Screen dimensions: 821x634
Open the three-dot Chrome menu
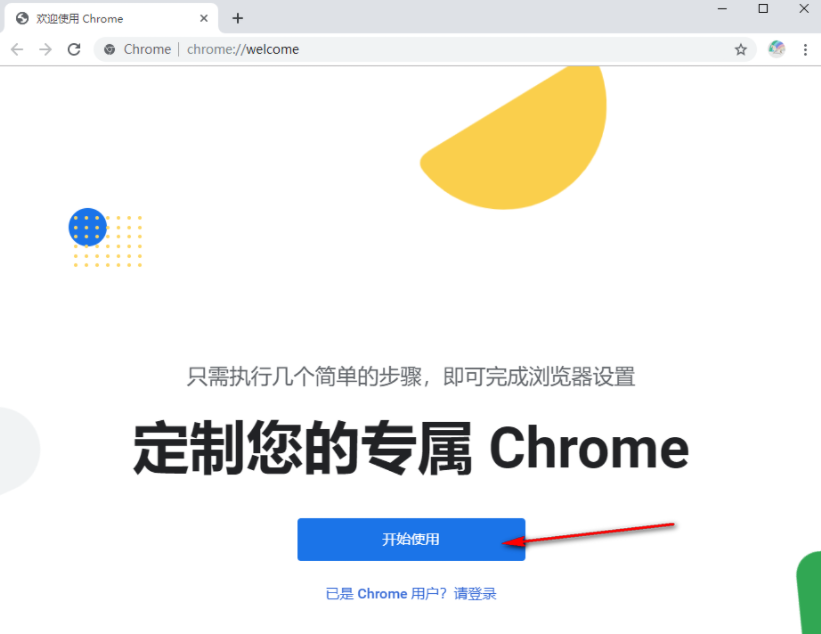805,50
